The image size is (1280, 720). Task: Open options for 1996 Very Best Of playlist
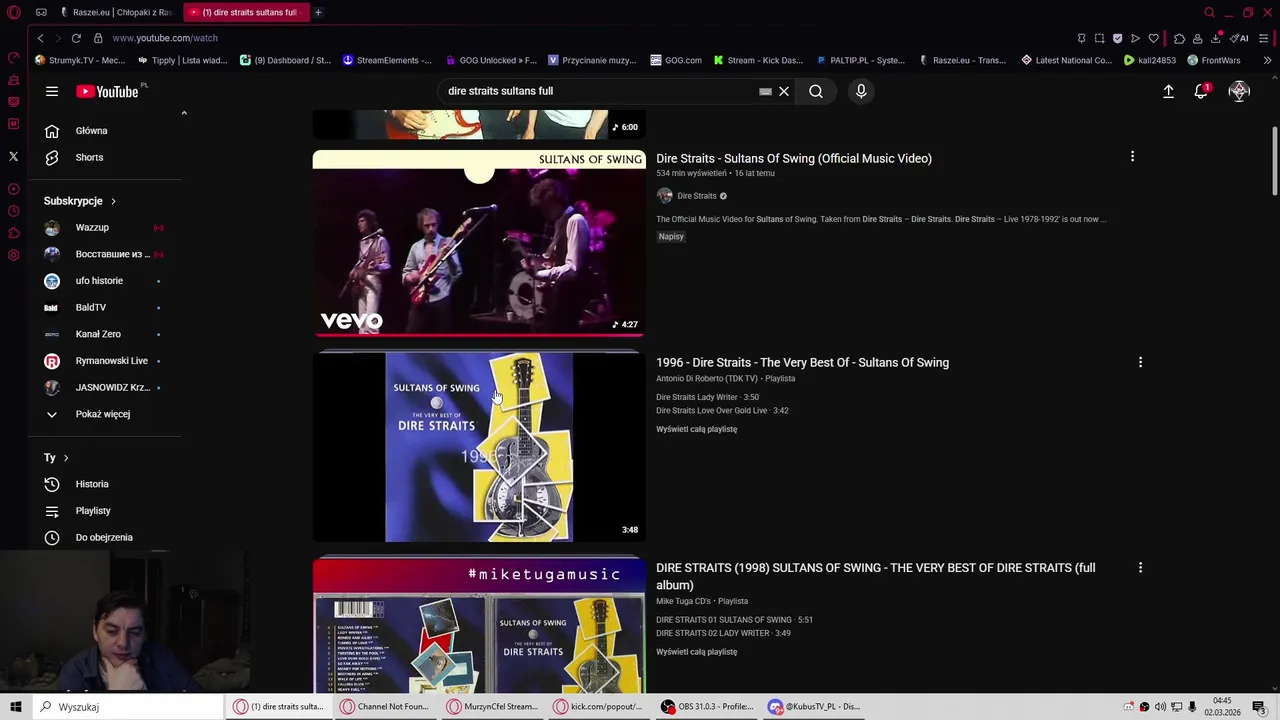[x=1140, y=362]
